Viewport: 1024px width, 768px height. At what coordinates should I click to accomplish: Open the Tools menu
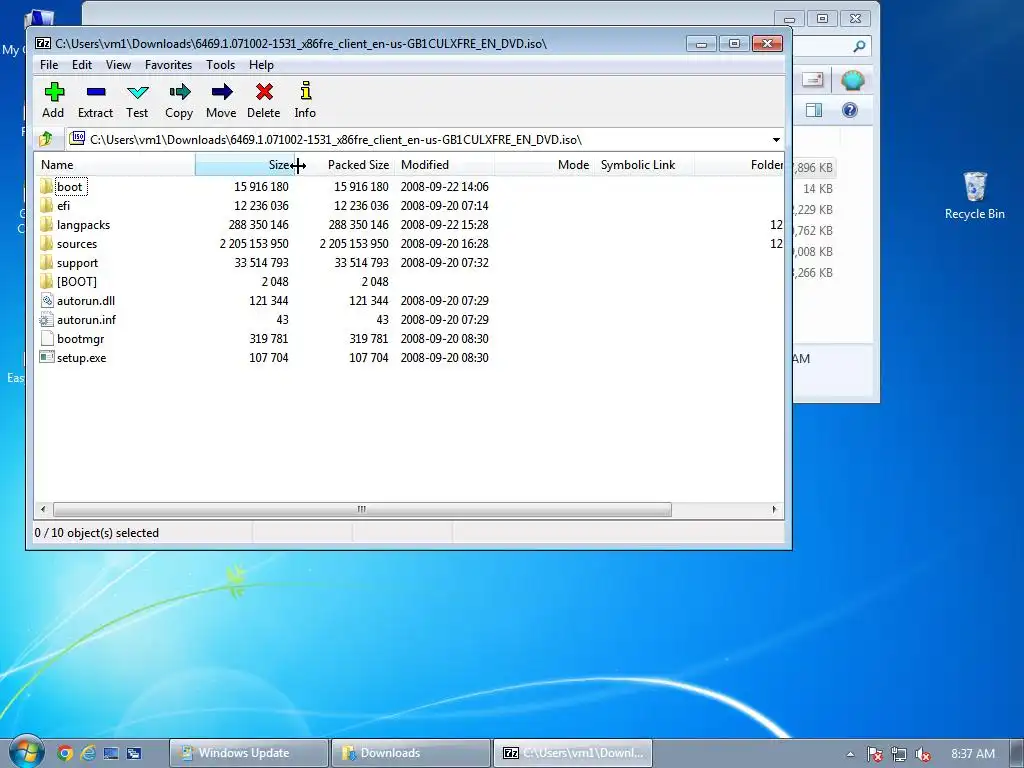pos(220,65)
